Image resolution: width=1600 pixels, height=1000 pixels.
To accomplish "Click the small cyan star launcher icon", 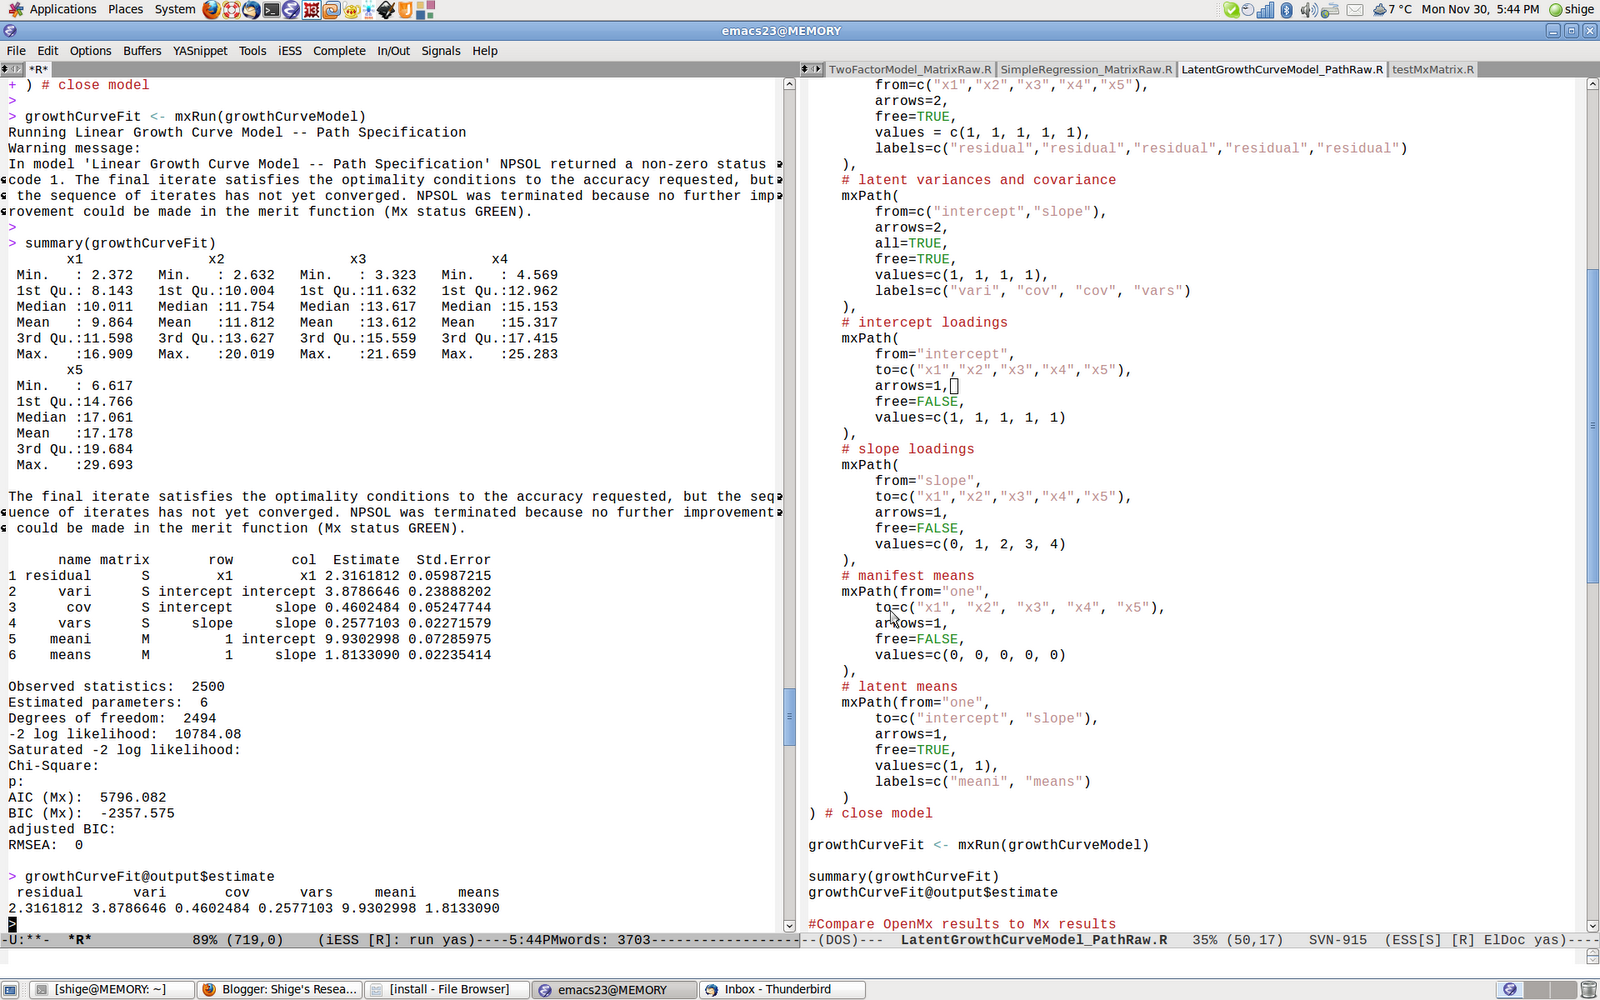I will [x=369, y=10].
